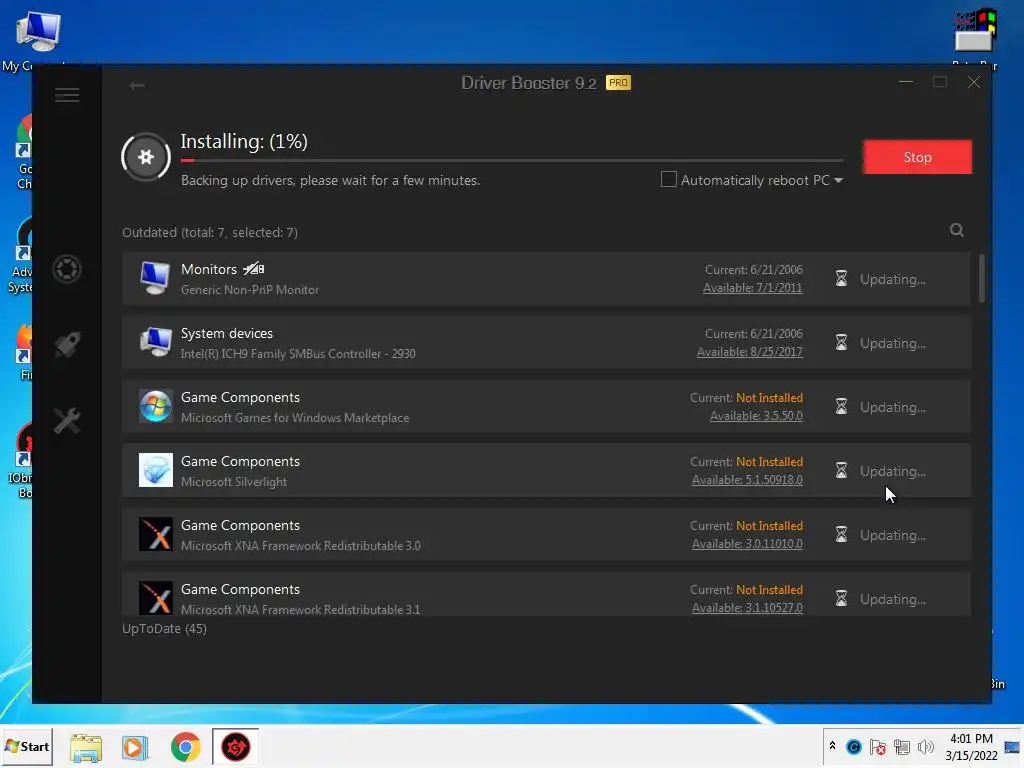Click Updating... status in the Monitors row
The height and width of the screenshot is (768, 1024).
pos(893,280)
